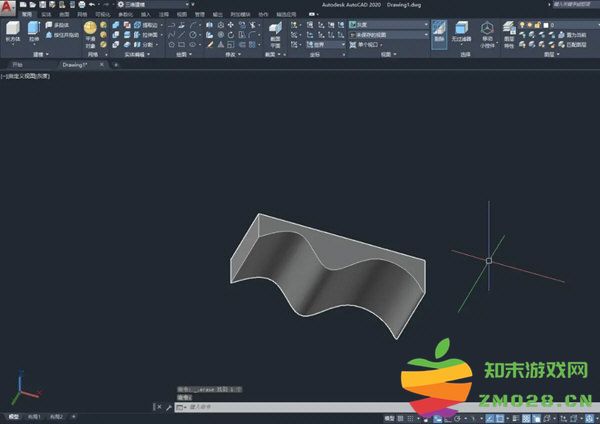Expand the Modeling panel title
This screenshot has height=424, width=600.
point(41,54)
